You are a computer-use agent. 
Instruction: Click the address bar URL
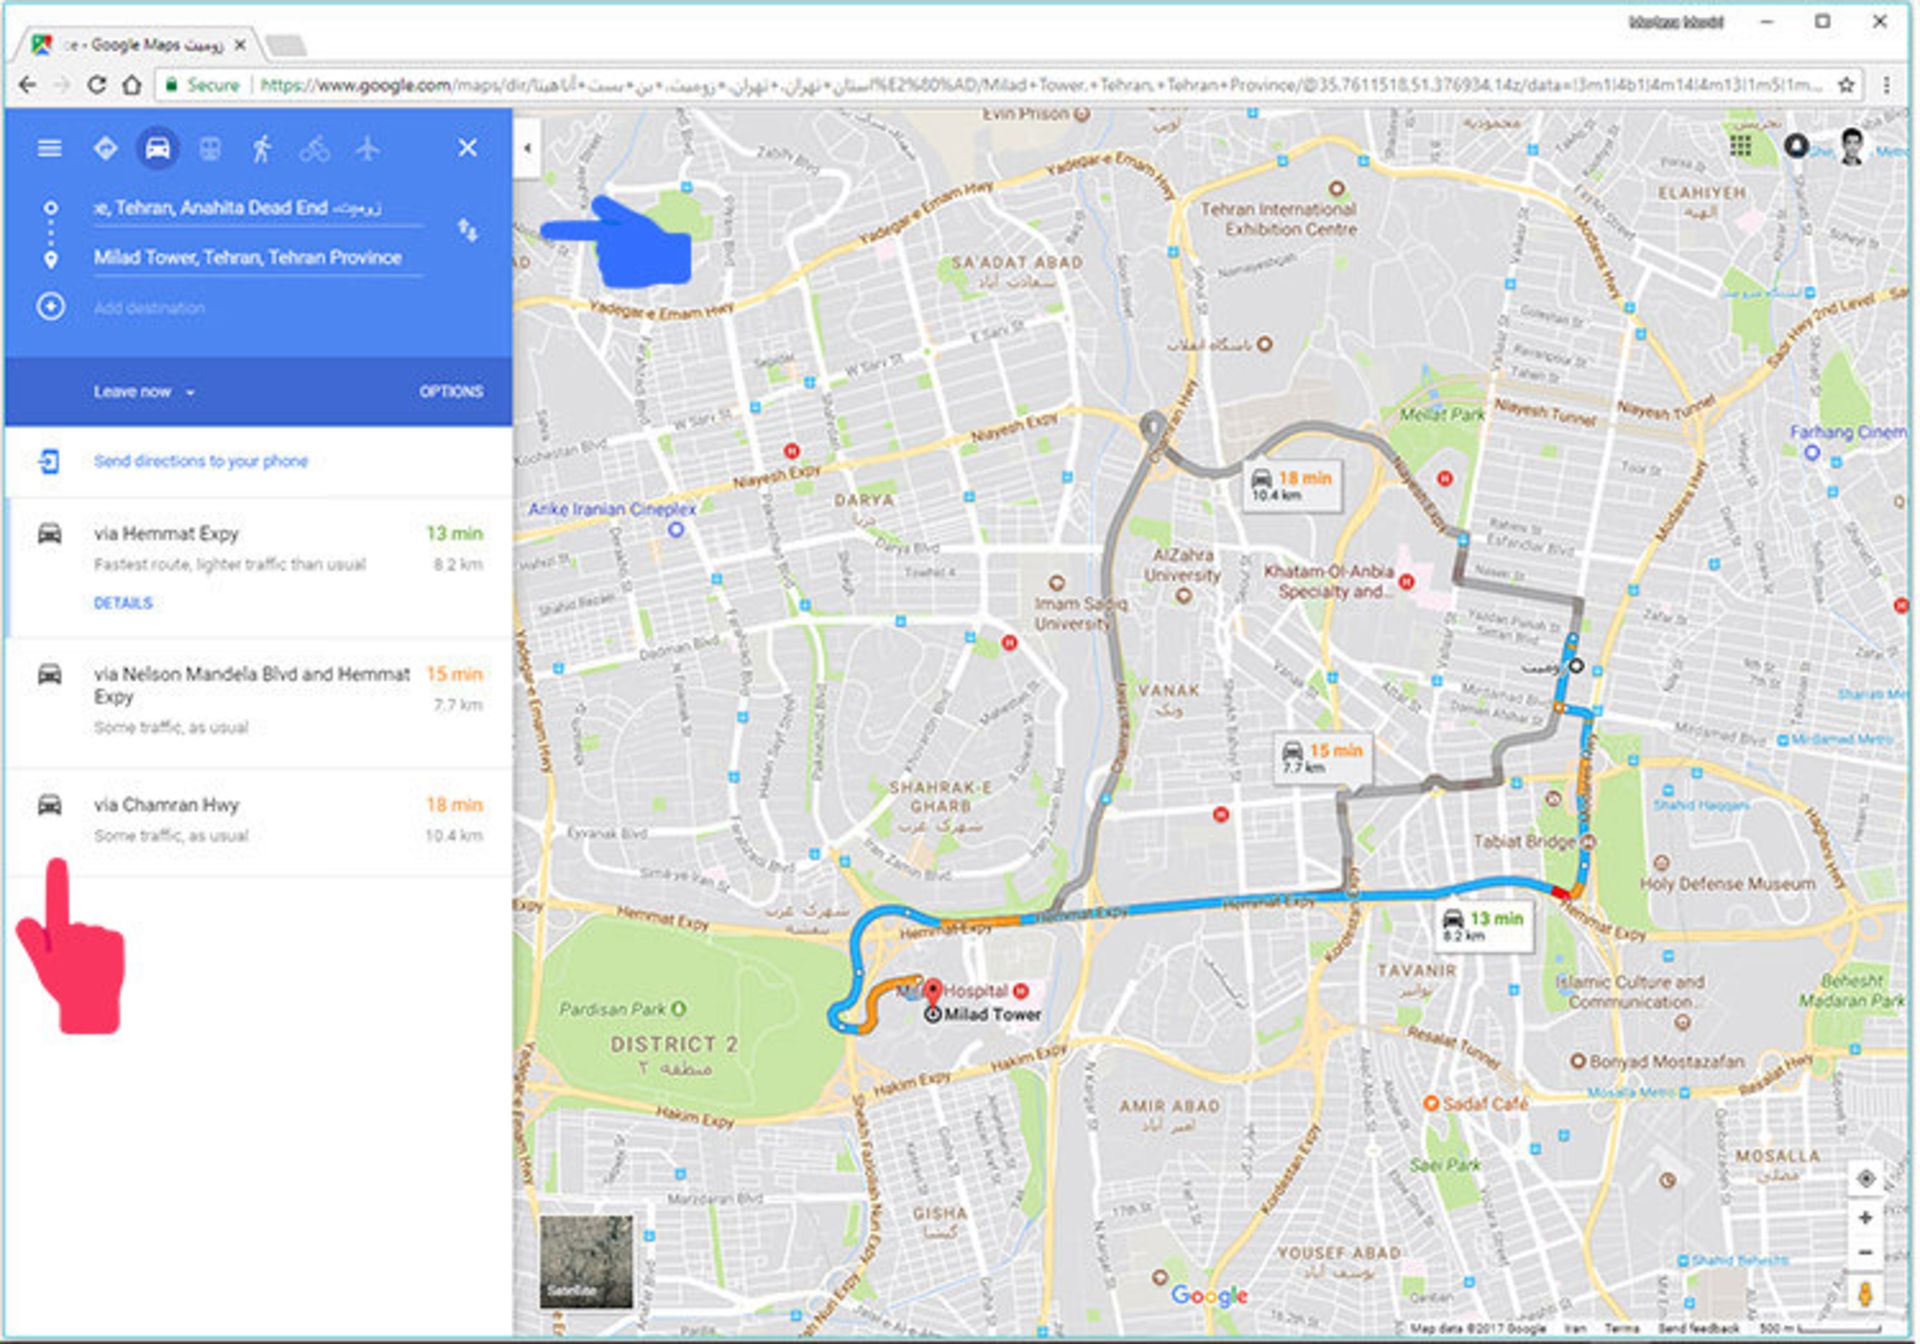point(1040,85)
